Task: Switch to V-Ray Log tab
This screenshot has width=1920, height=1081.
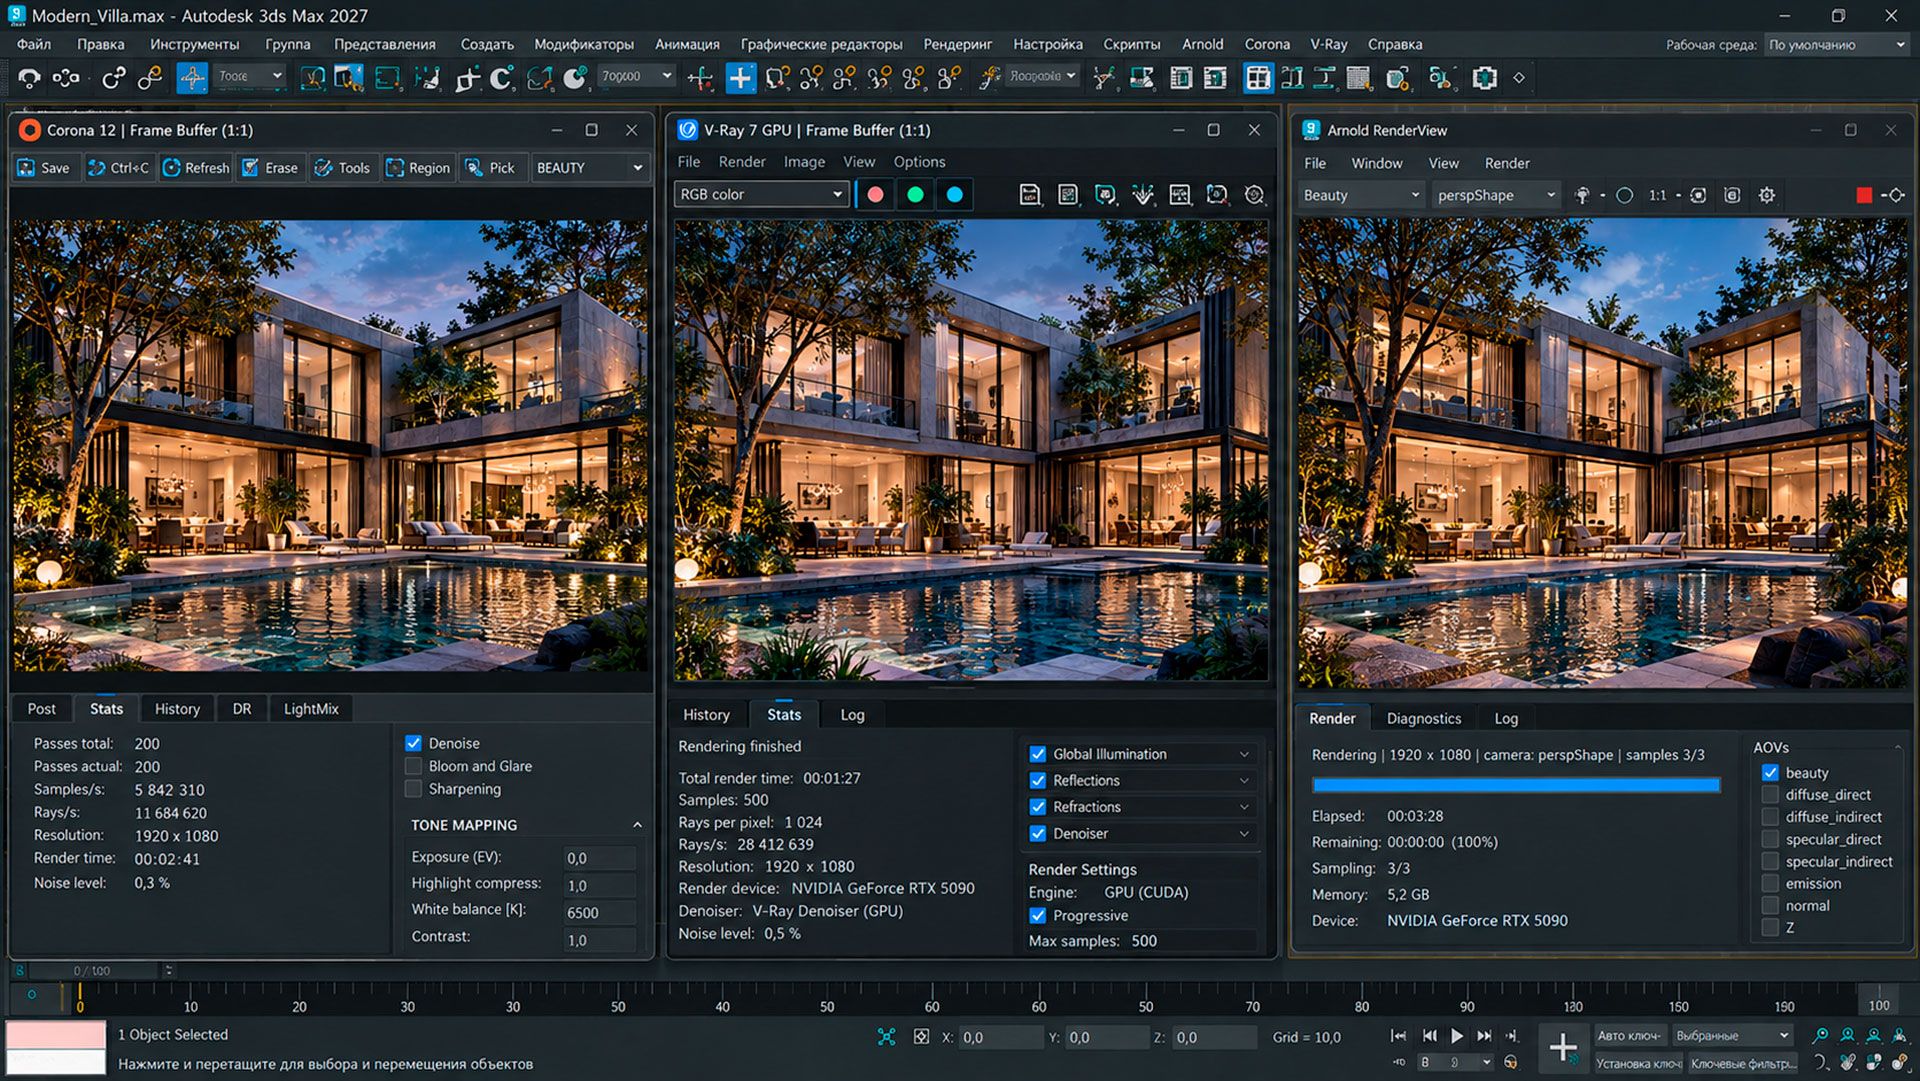Action: point(852,714)
